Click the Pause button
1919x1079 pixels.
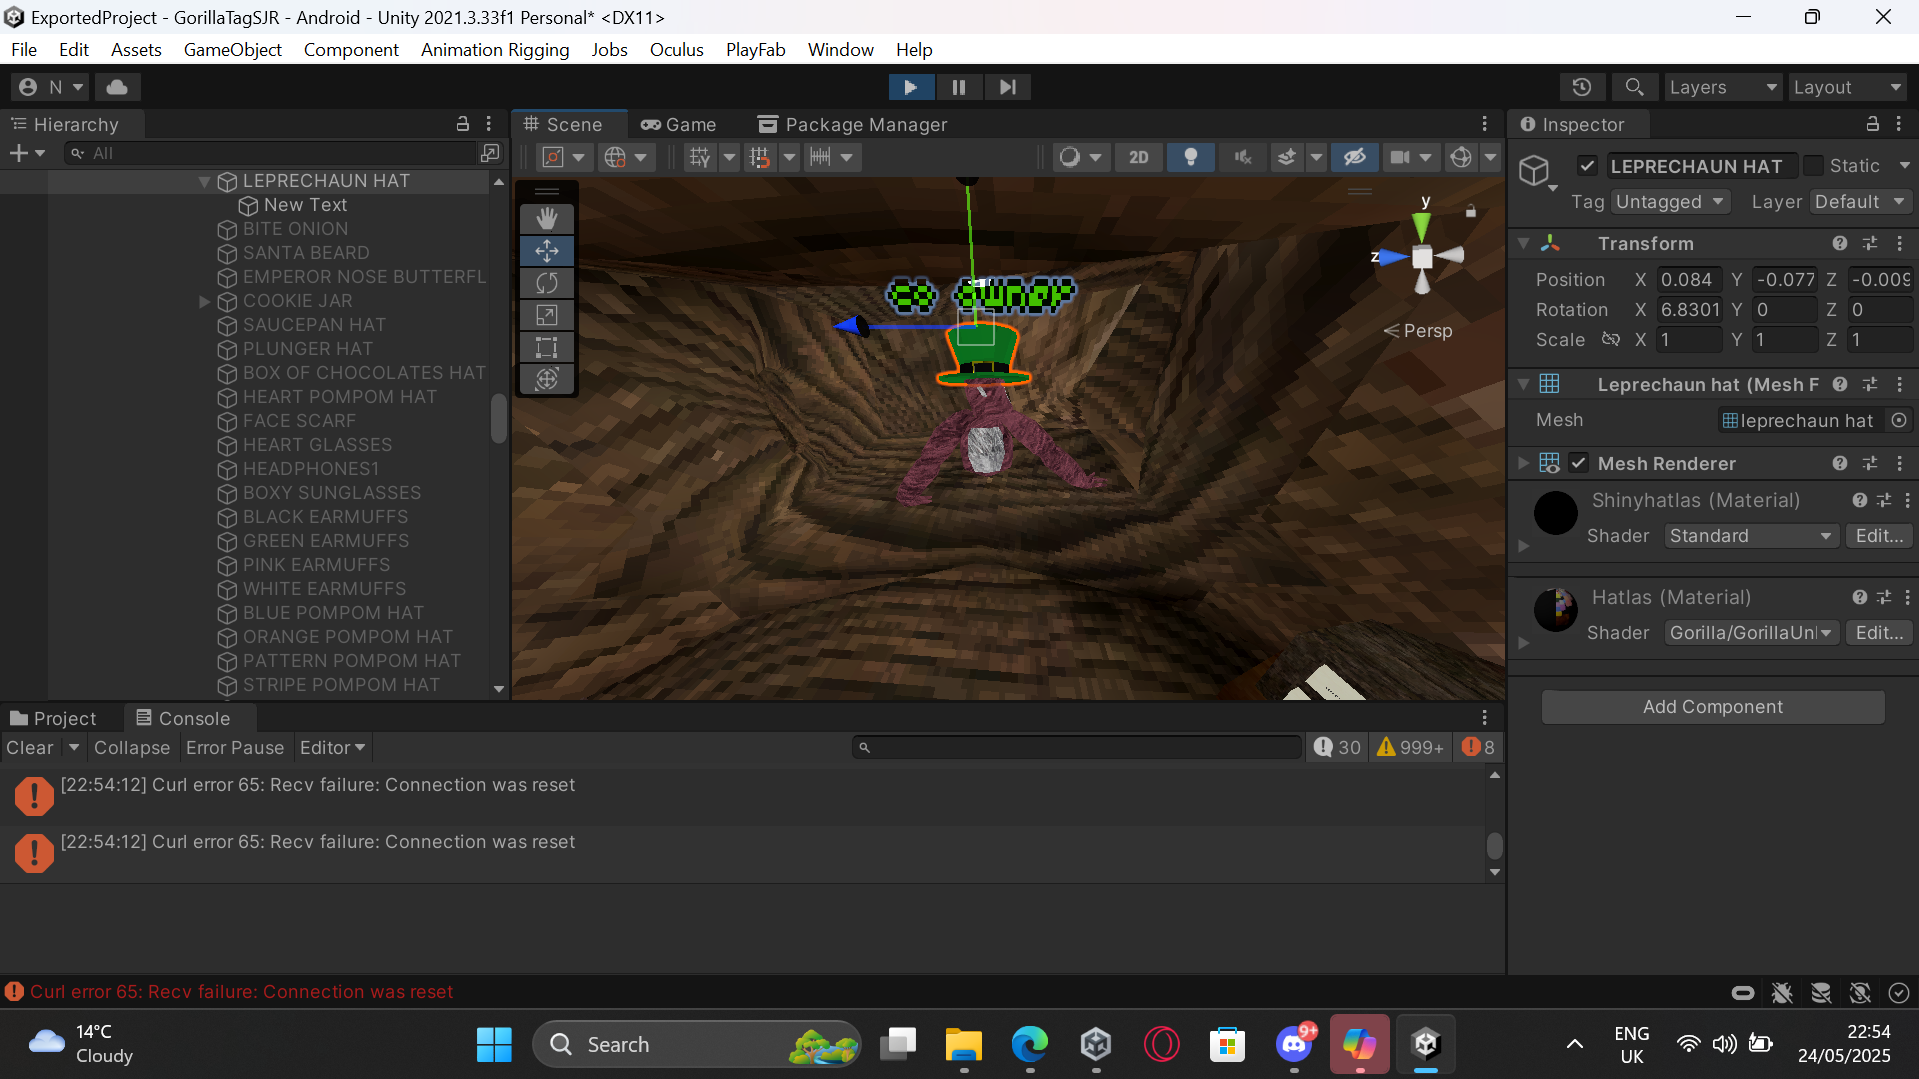(959, 87)
